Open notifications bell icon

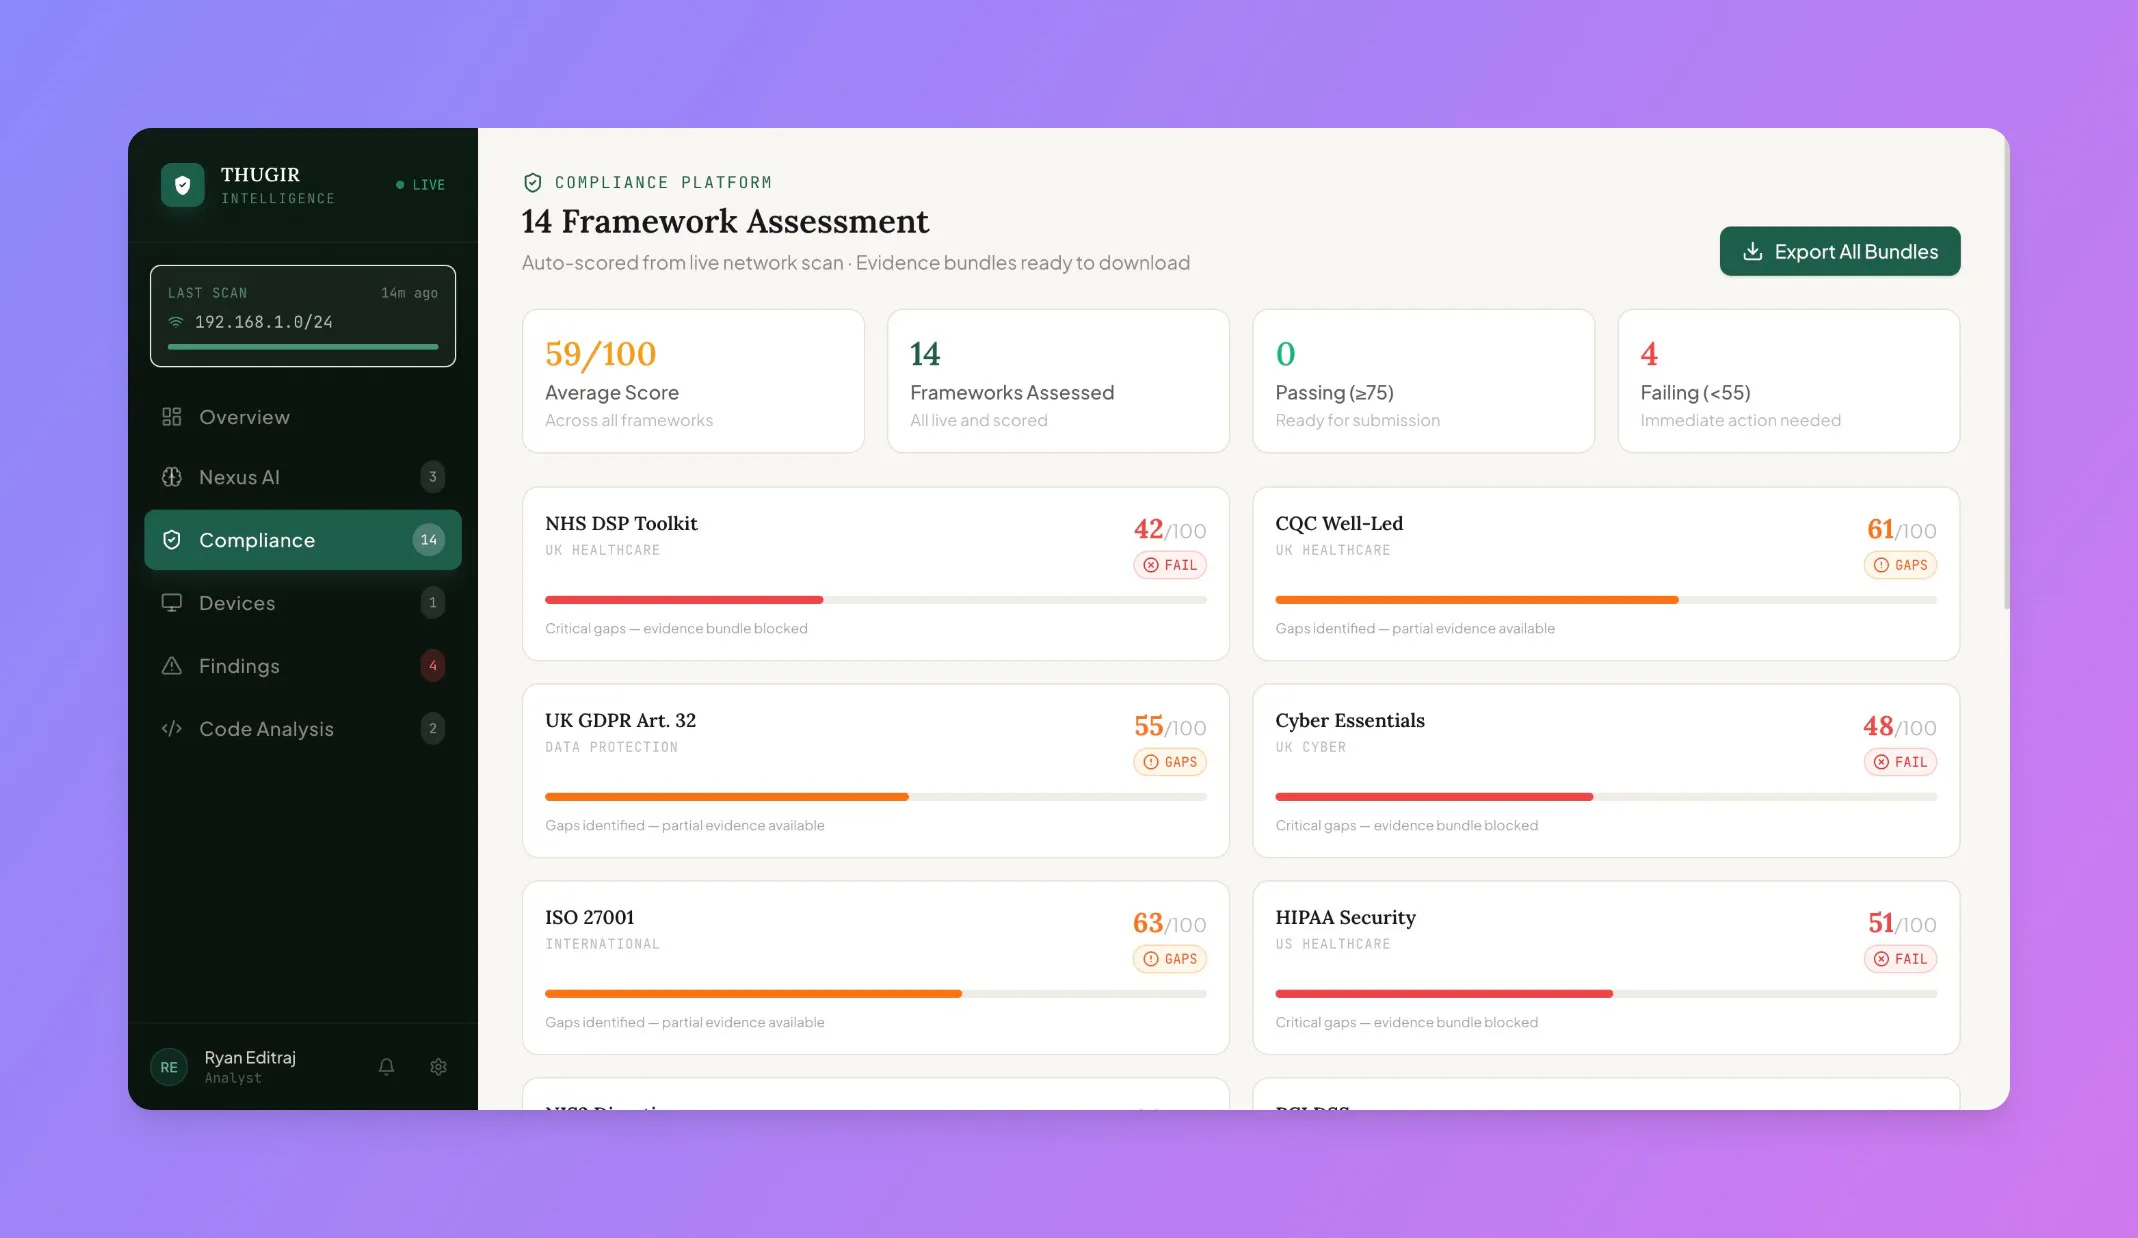387,1067
